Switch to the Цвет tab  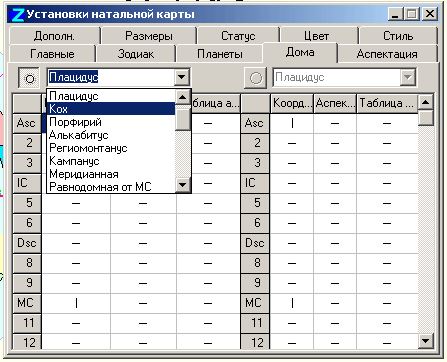point(316,35)
